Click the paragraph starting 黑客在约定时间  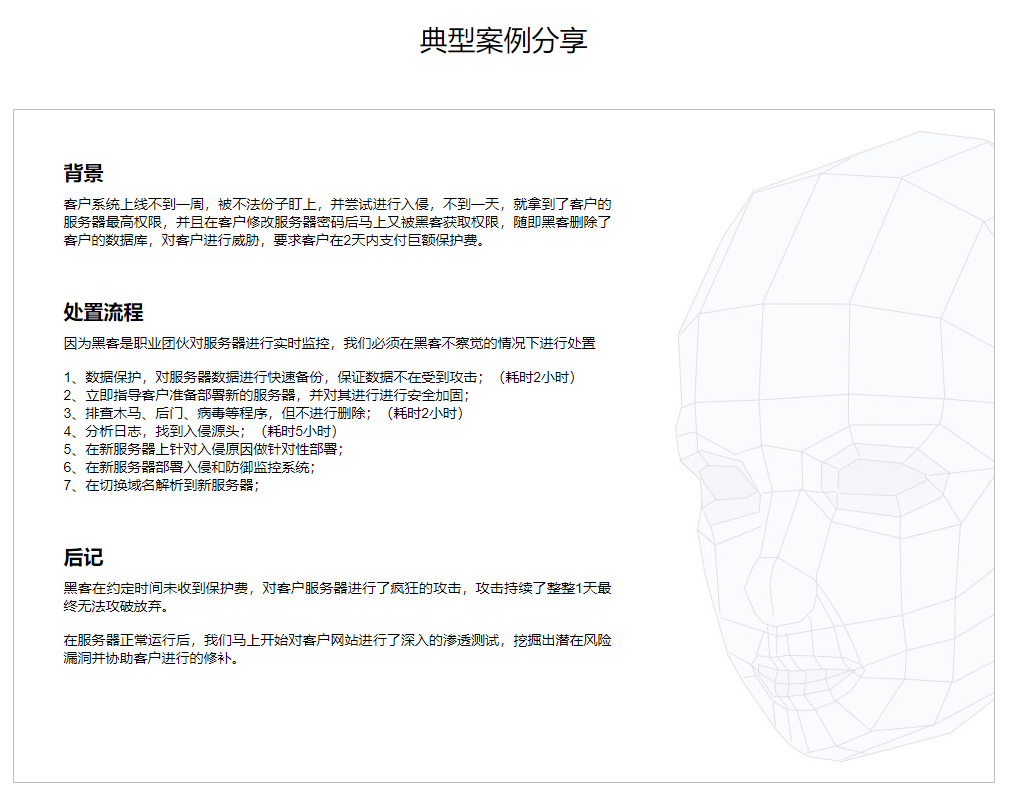coord(337,597)
